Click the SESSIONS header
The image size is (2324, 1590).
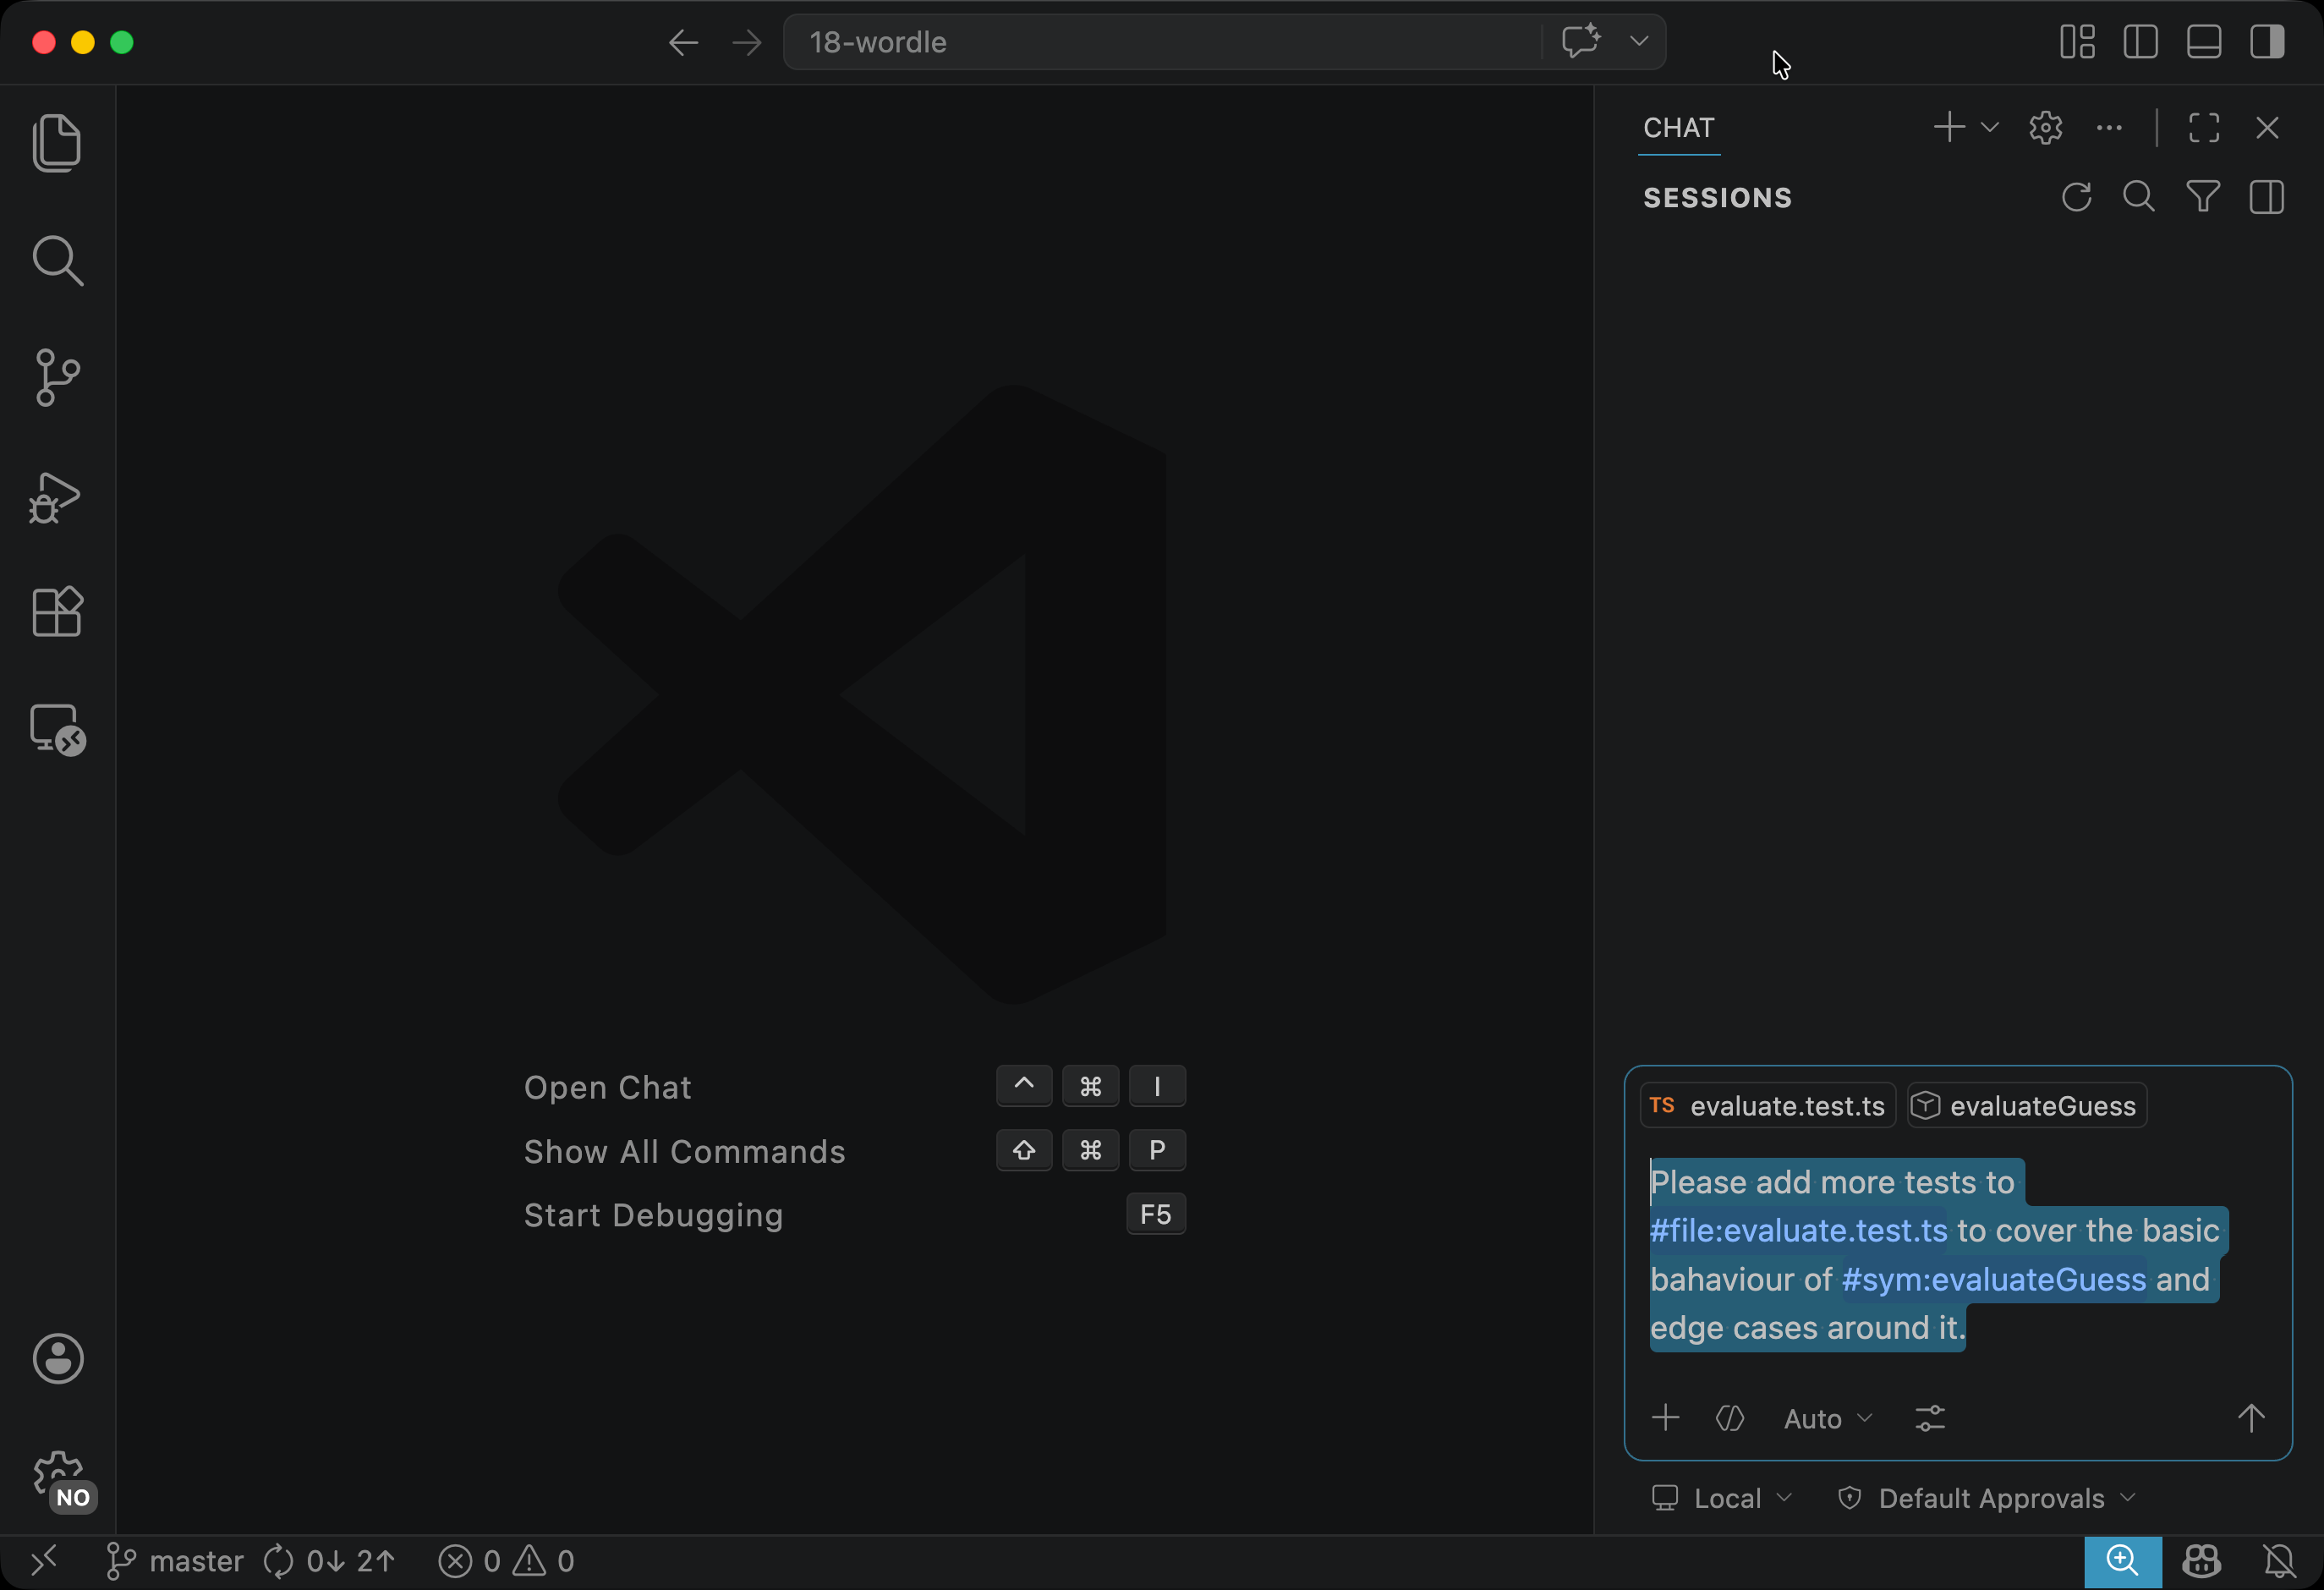tap(1717, 197)
